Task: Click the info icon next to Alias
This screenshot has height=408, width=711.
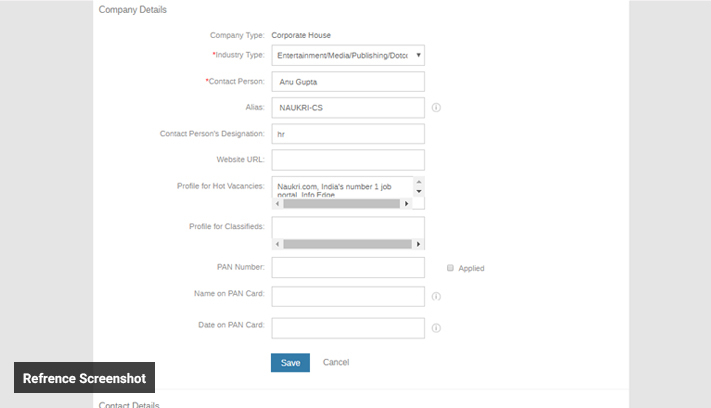Action: (437, 108)
